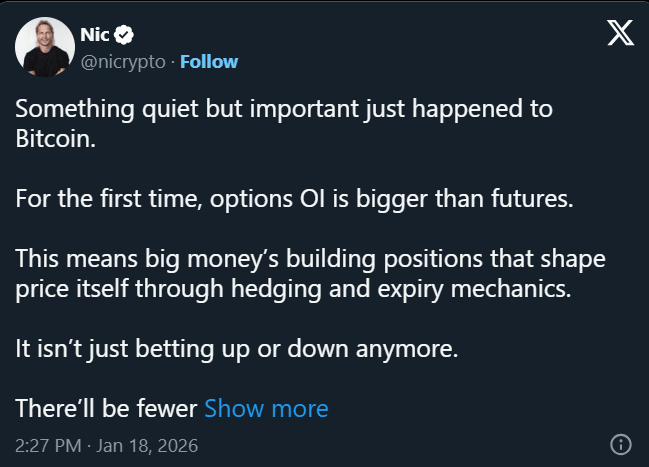
Task: Follow the @nicrypto account
Action: [209, 61]
